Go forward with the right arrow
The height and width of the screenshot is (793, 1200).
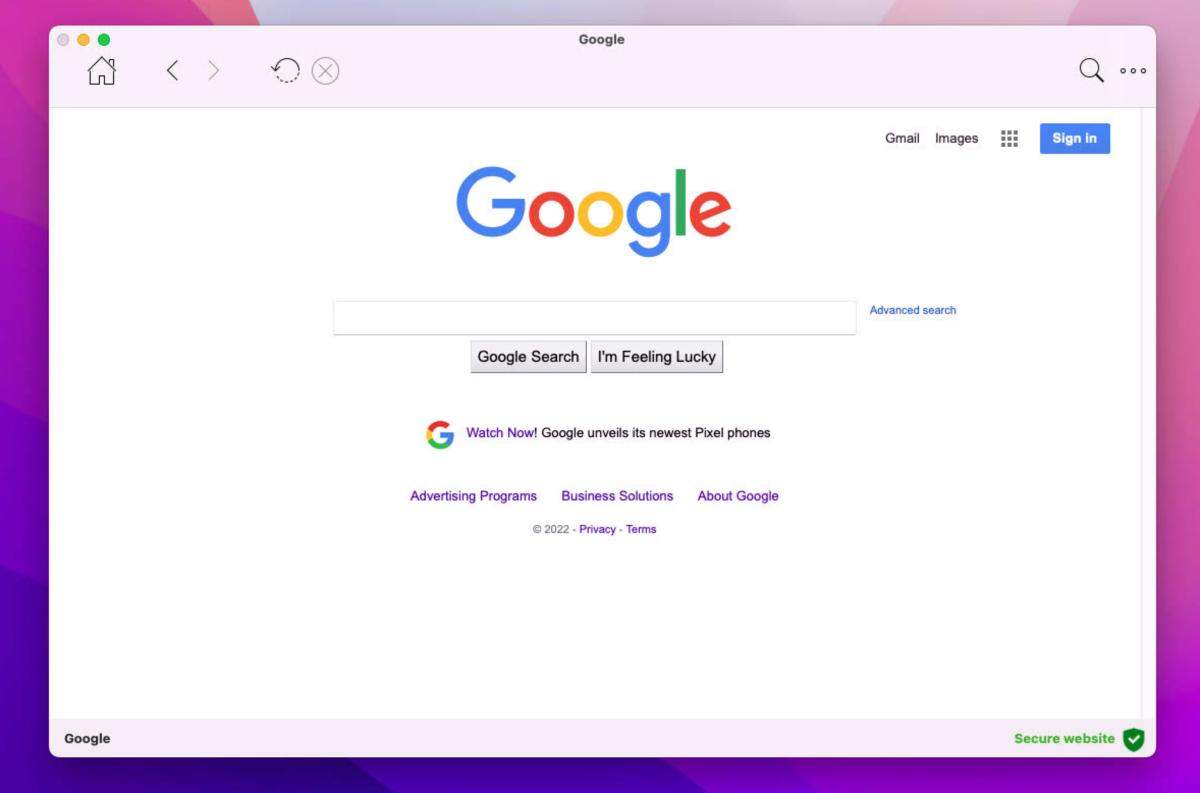coord(213,70)
